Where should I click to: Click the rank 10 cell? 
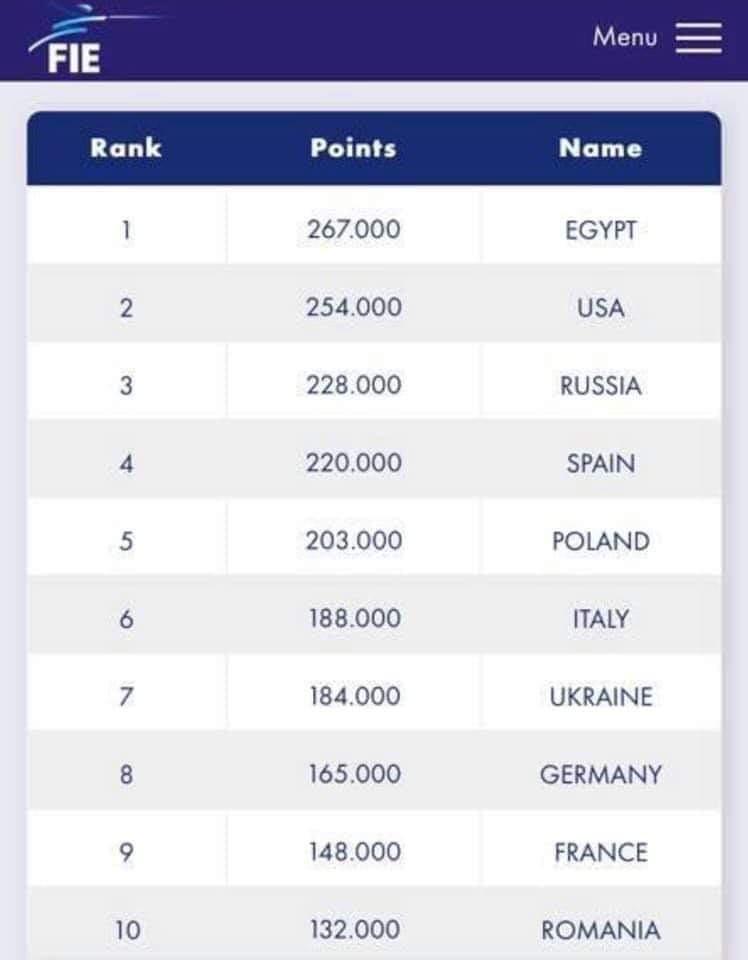click(x=126, y=930)
